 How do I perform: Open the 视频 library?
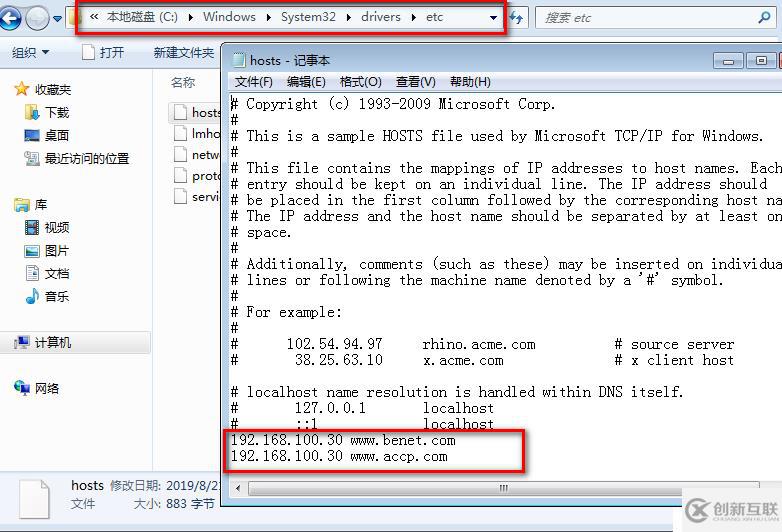click(47, 227)
